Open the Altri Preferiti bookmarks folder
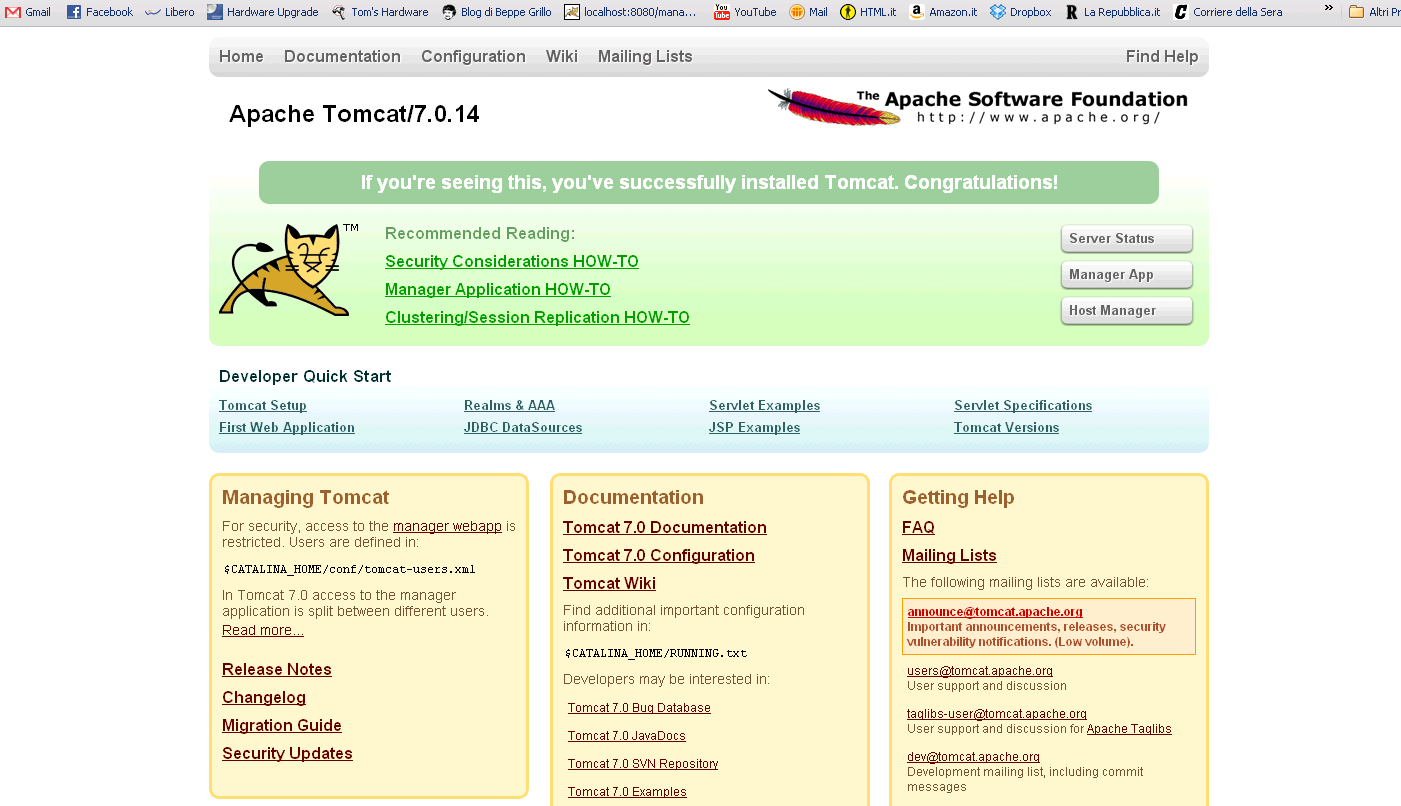Image resolution: width=1401 pixels, height=806 pixels. 1375,12
